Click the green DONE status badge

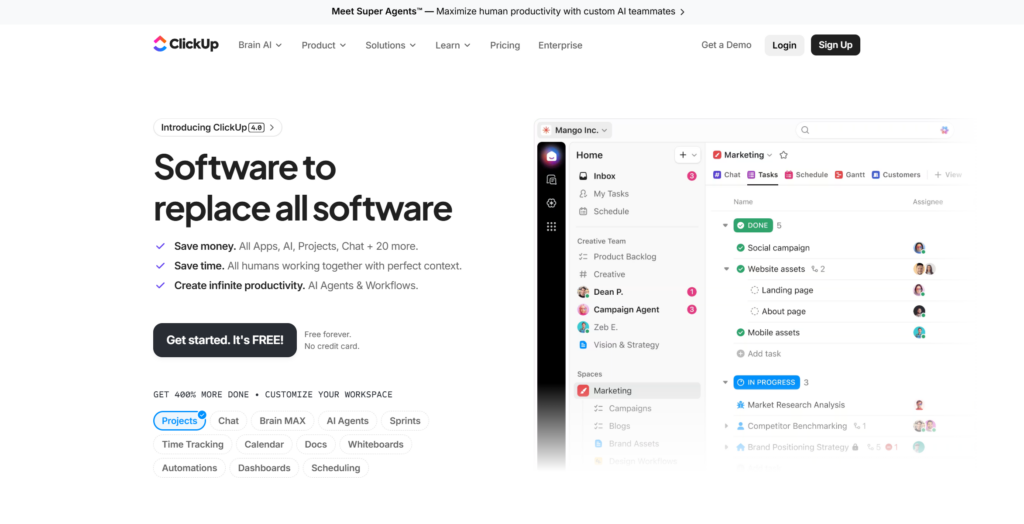tap(753, 225)
